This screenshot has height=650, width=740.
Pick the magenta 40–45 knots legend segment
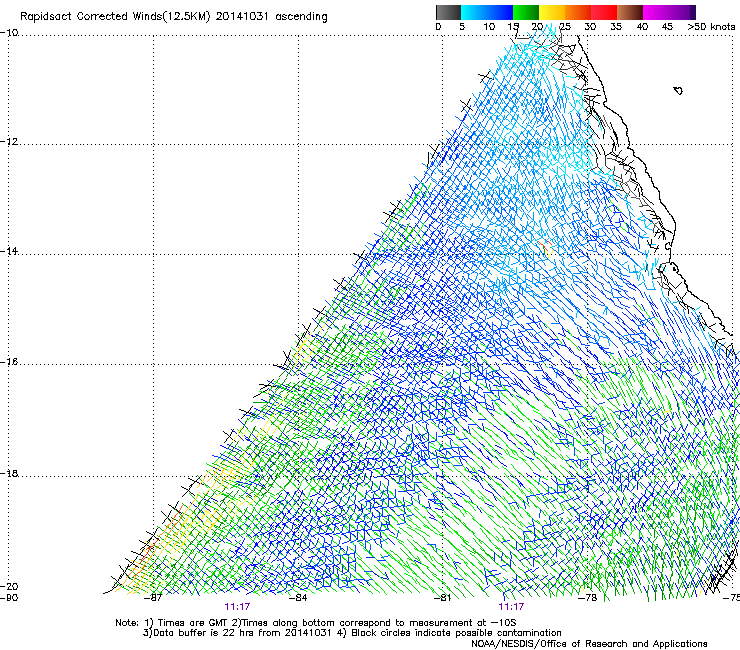[x=656, y=12]
